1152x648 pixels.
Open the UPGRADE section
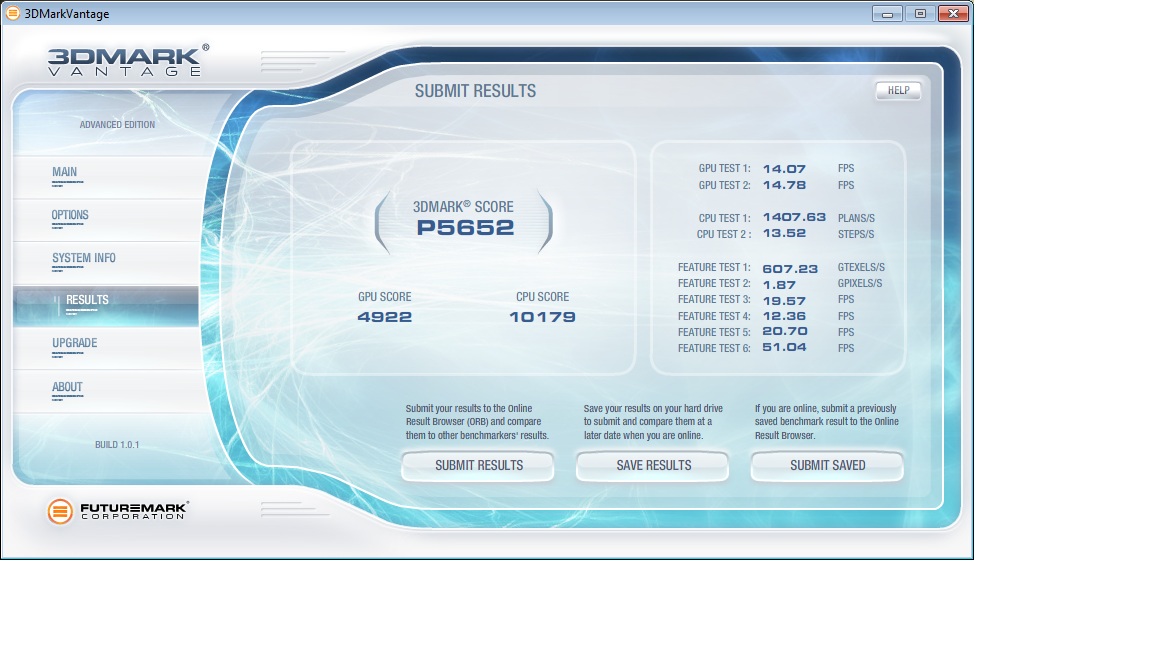[x=106, y=348]
